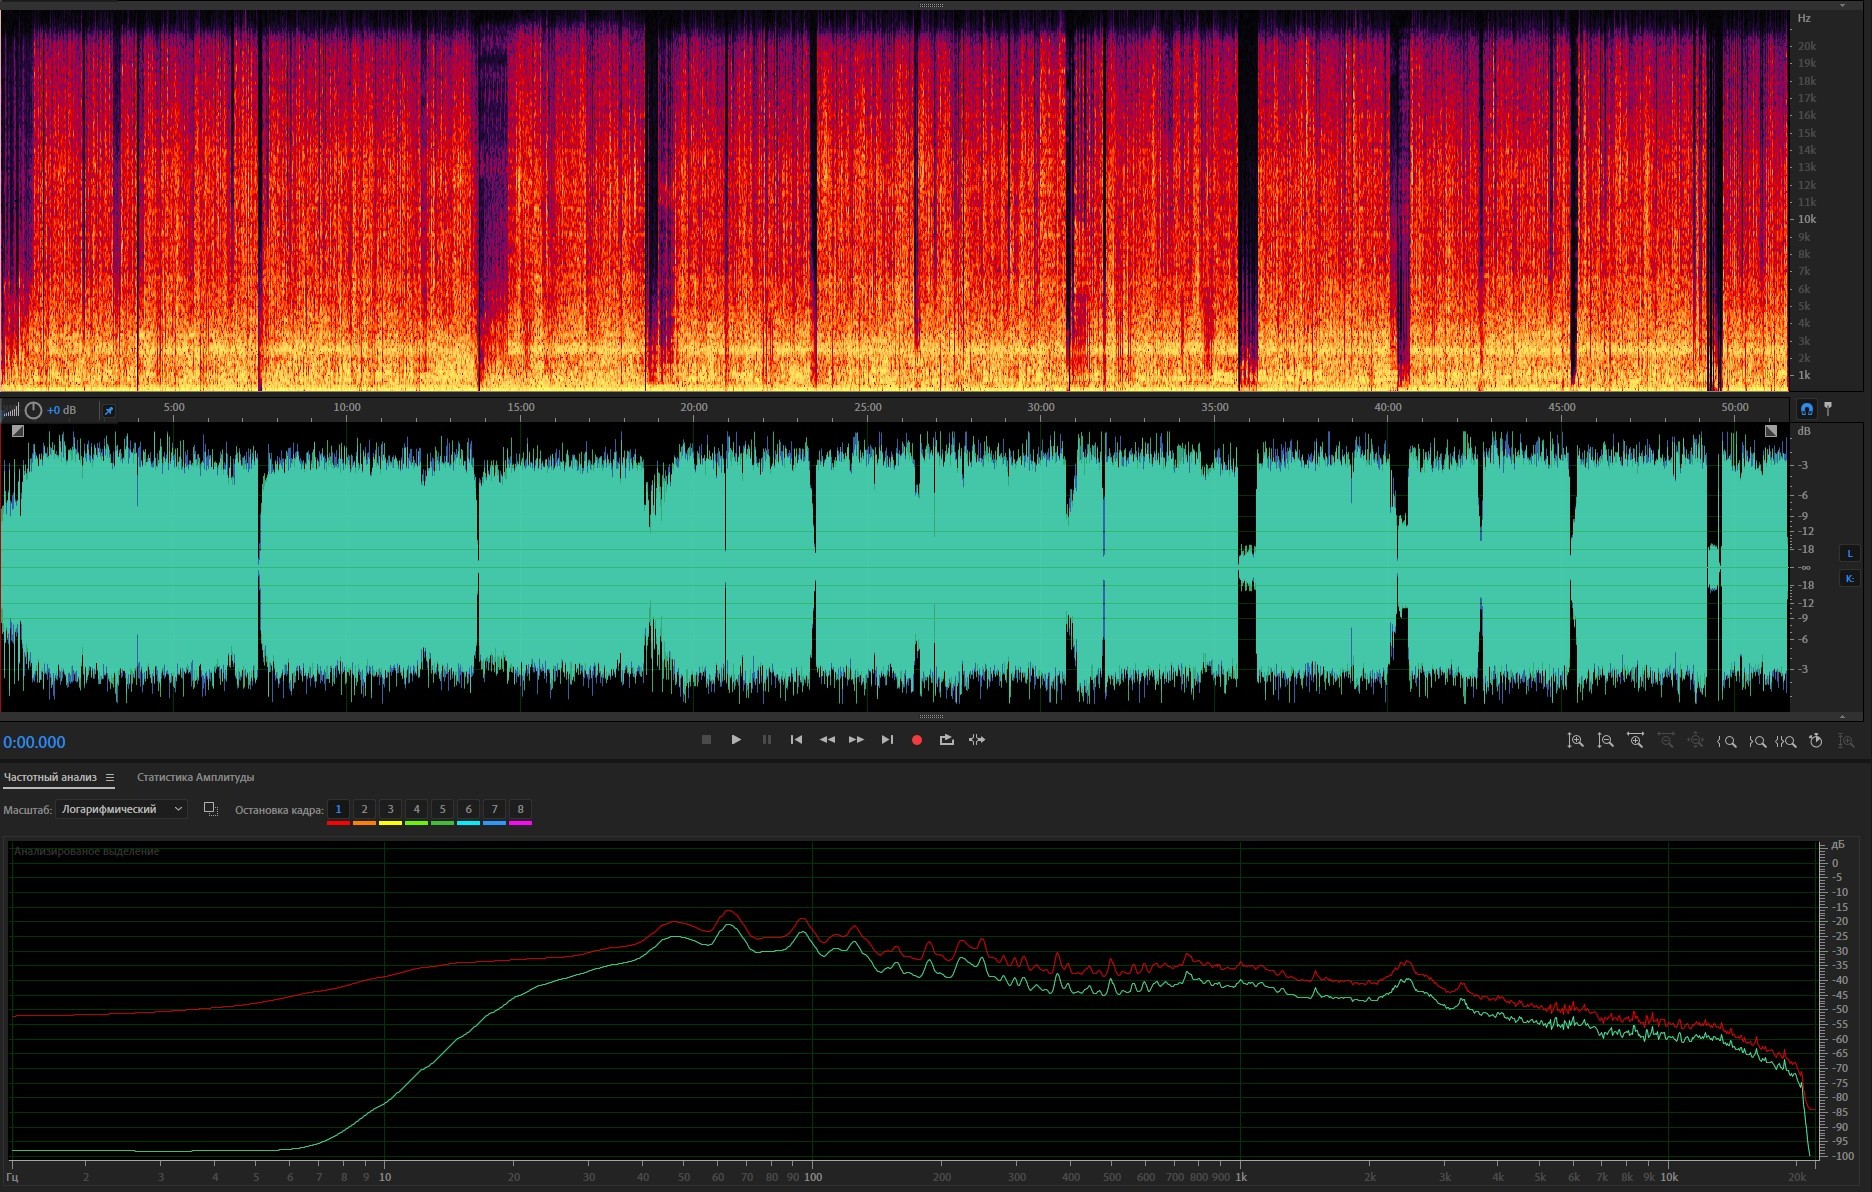Click the zoom out amplitude icon
1872x1192 pixels.
pos(1605,741)
